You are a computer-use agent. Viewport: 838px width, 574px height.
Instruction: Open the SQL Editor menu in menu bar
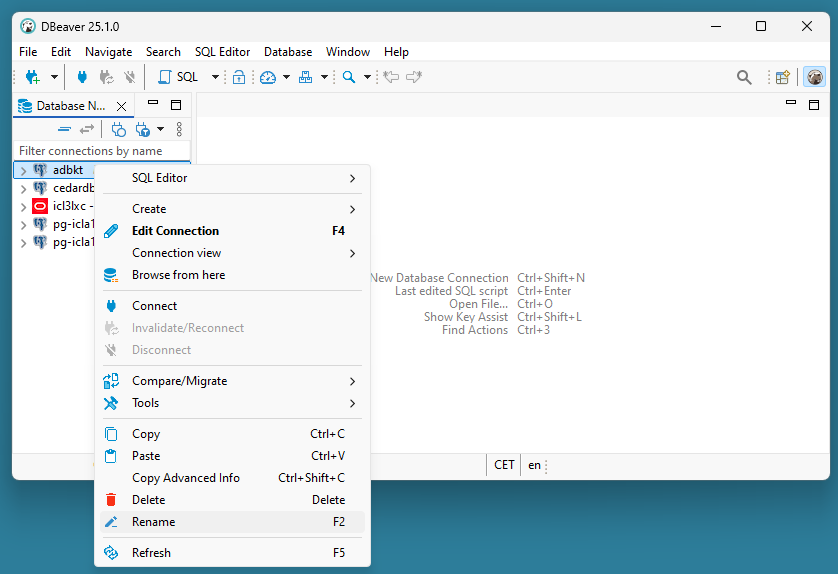coord(222,52)
